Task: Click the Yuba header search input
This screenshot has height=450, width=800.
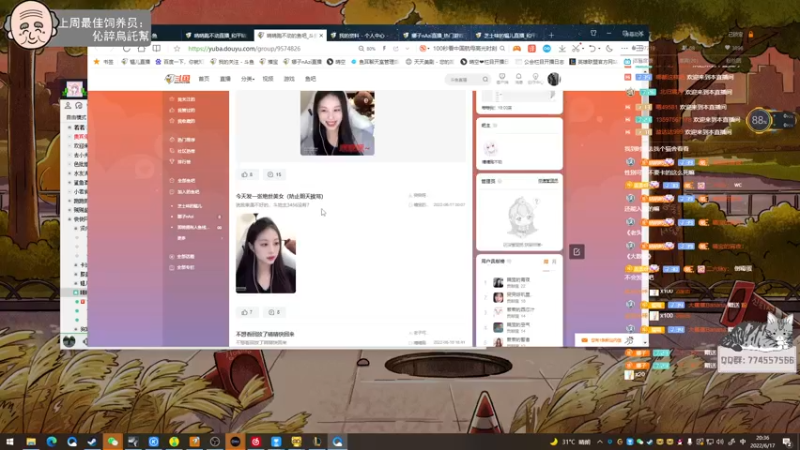Action: (x=463, y=80)
